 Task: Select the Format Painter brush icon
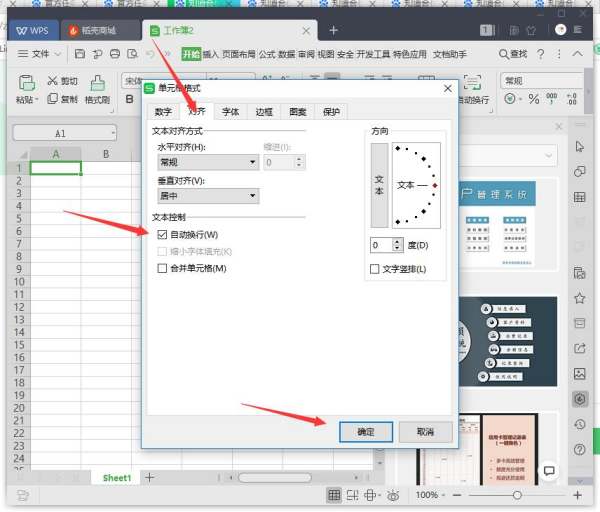[98, 83]
